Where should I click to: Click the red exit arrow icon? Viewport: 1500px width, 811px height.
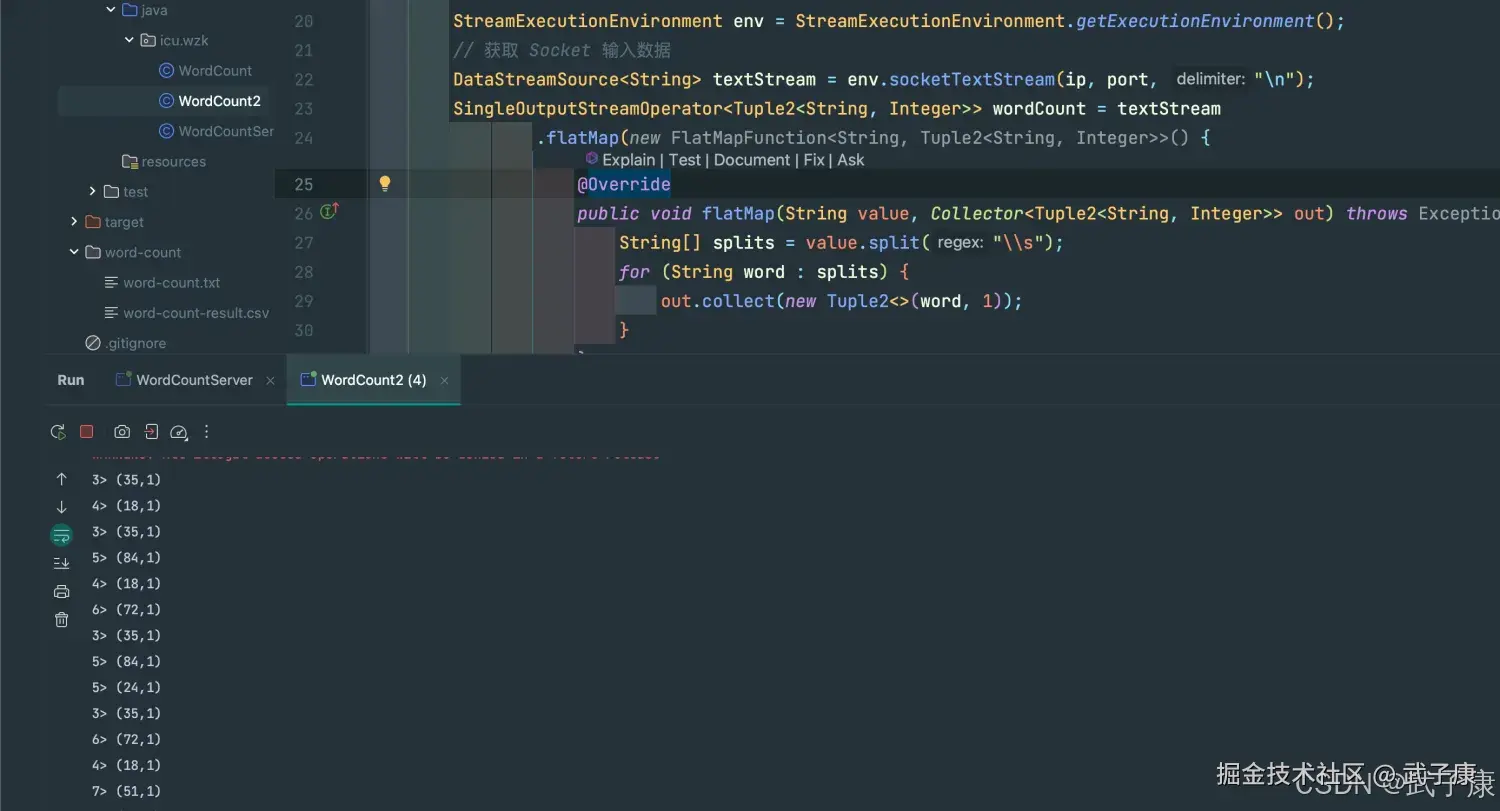151,432
